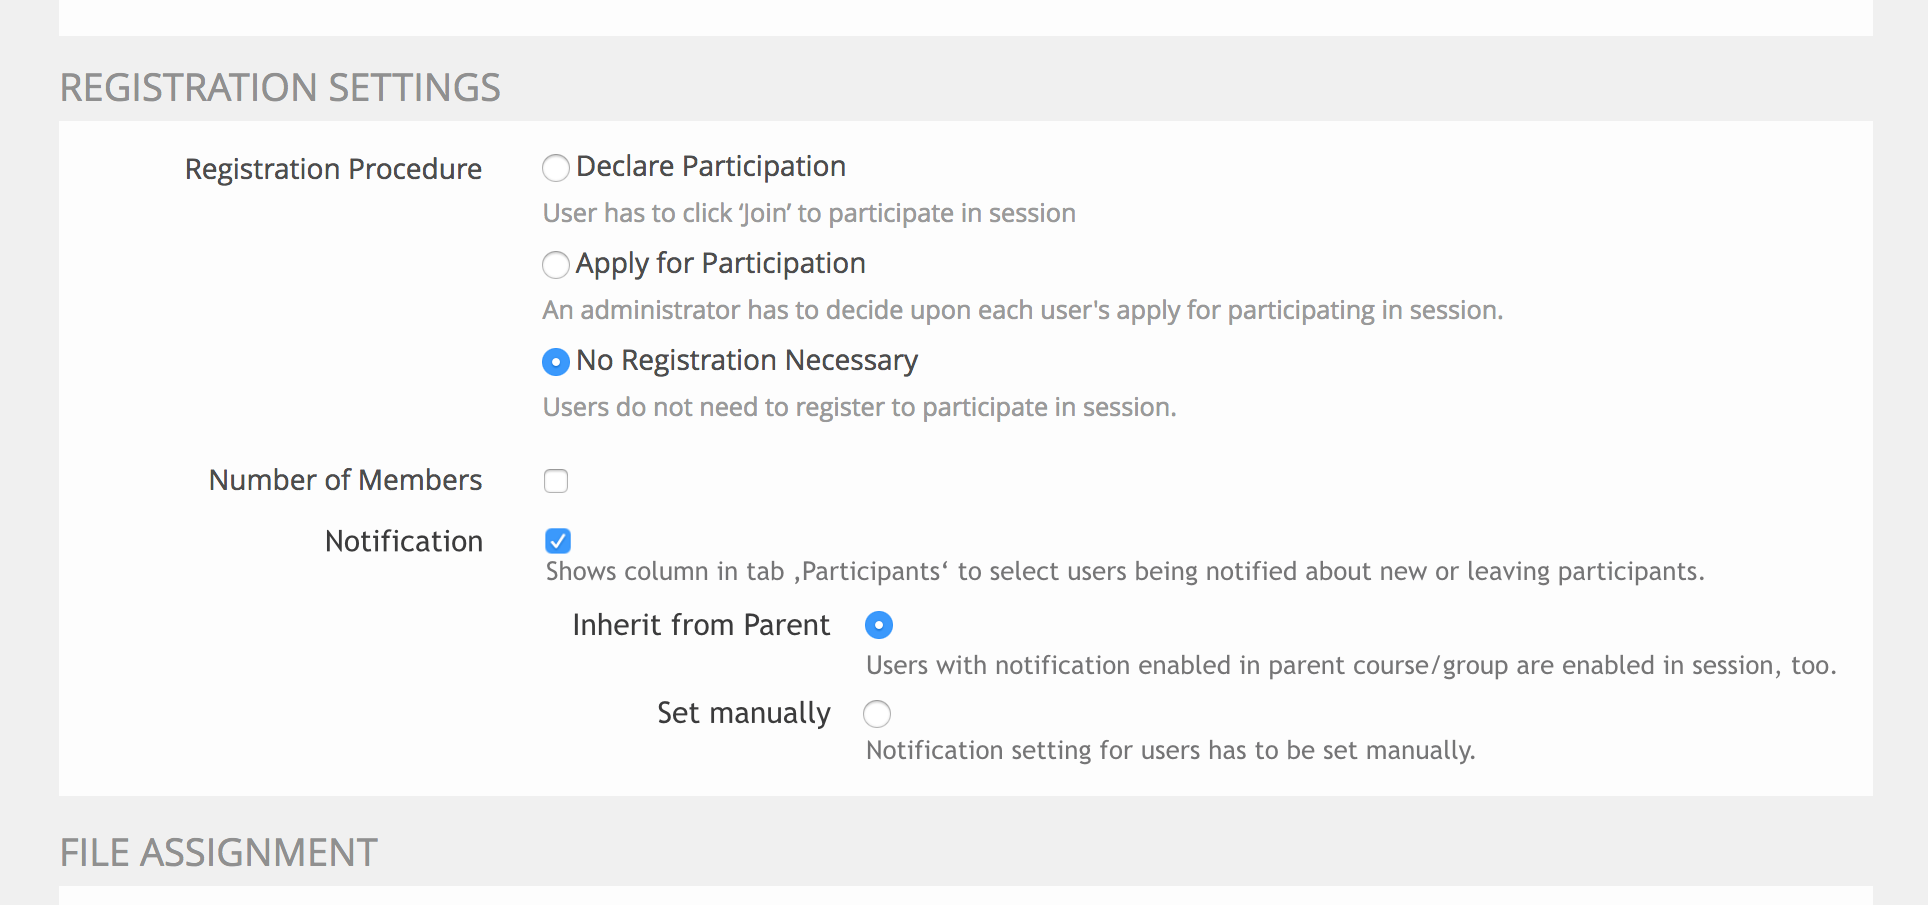Click the REGISTRATION SETTINGS section heading
Viewport: 1928px width, 906px height.
(280, 88)
